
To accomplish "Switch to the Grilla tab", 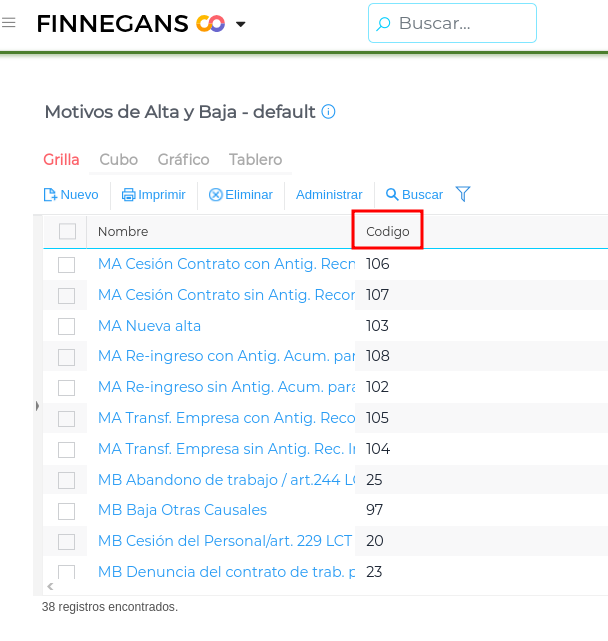I will point(61,159).
